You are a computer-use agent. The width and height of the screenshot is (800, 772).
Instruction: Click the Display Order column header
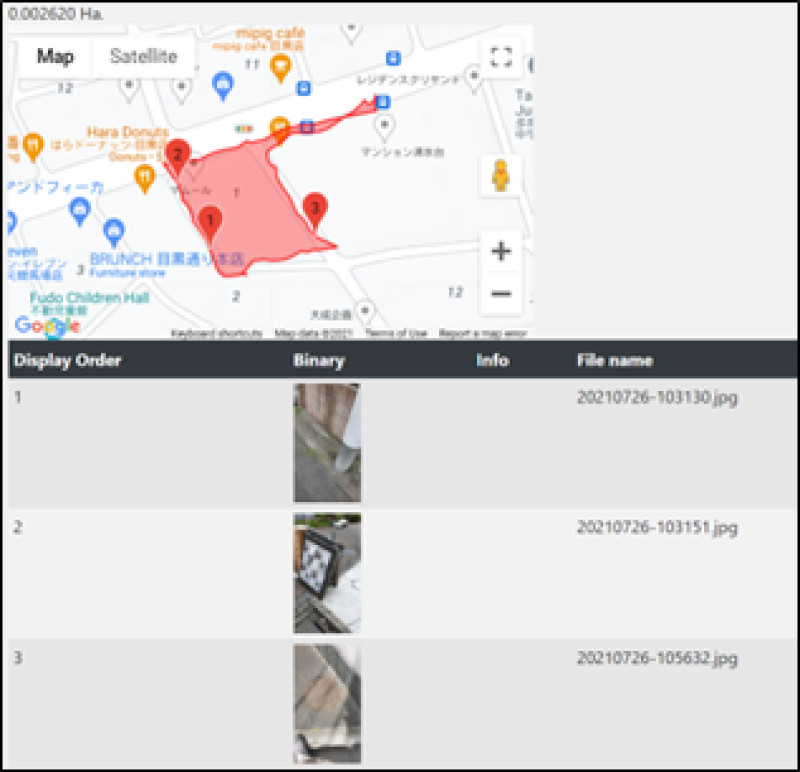pos(67,360)
